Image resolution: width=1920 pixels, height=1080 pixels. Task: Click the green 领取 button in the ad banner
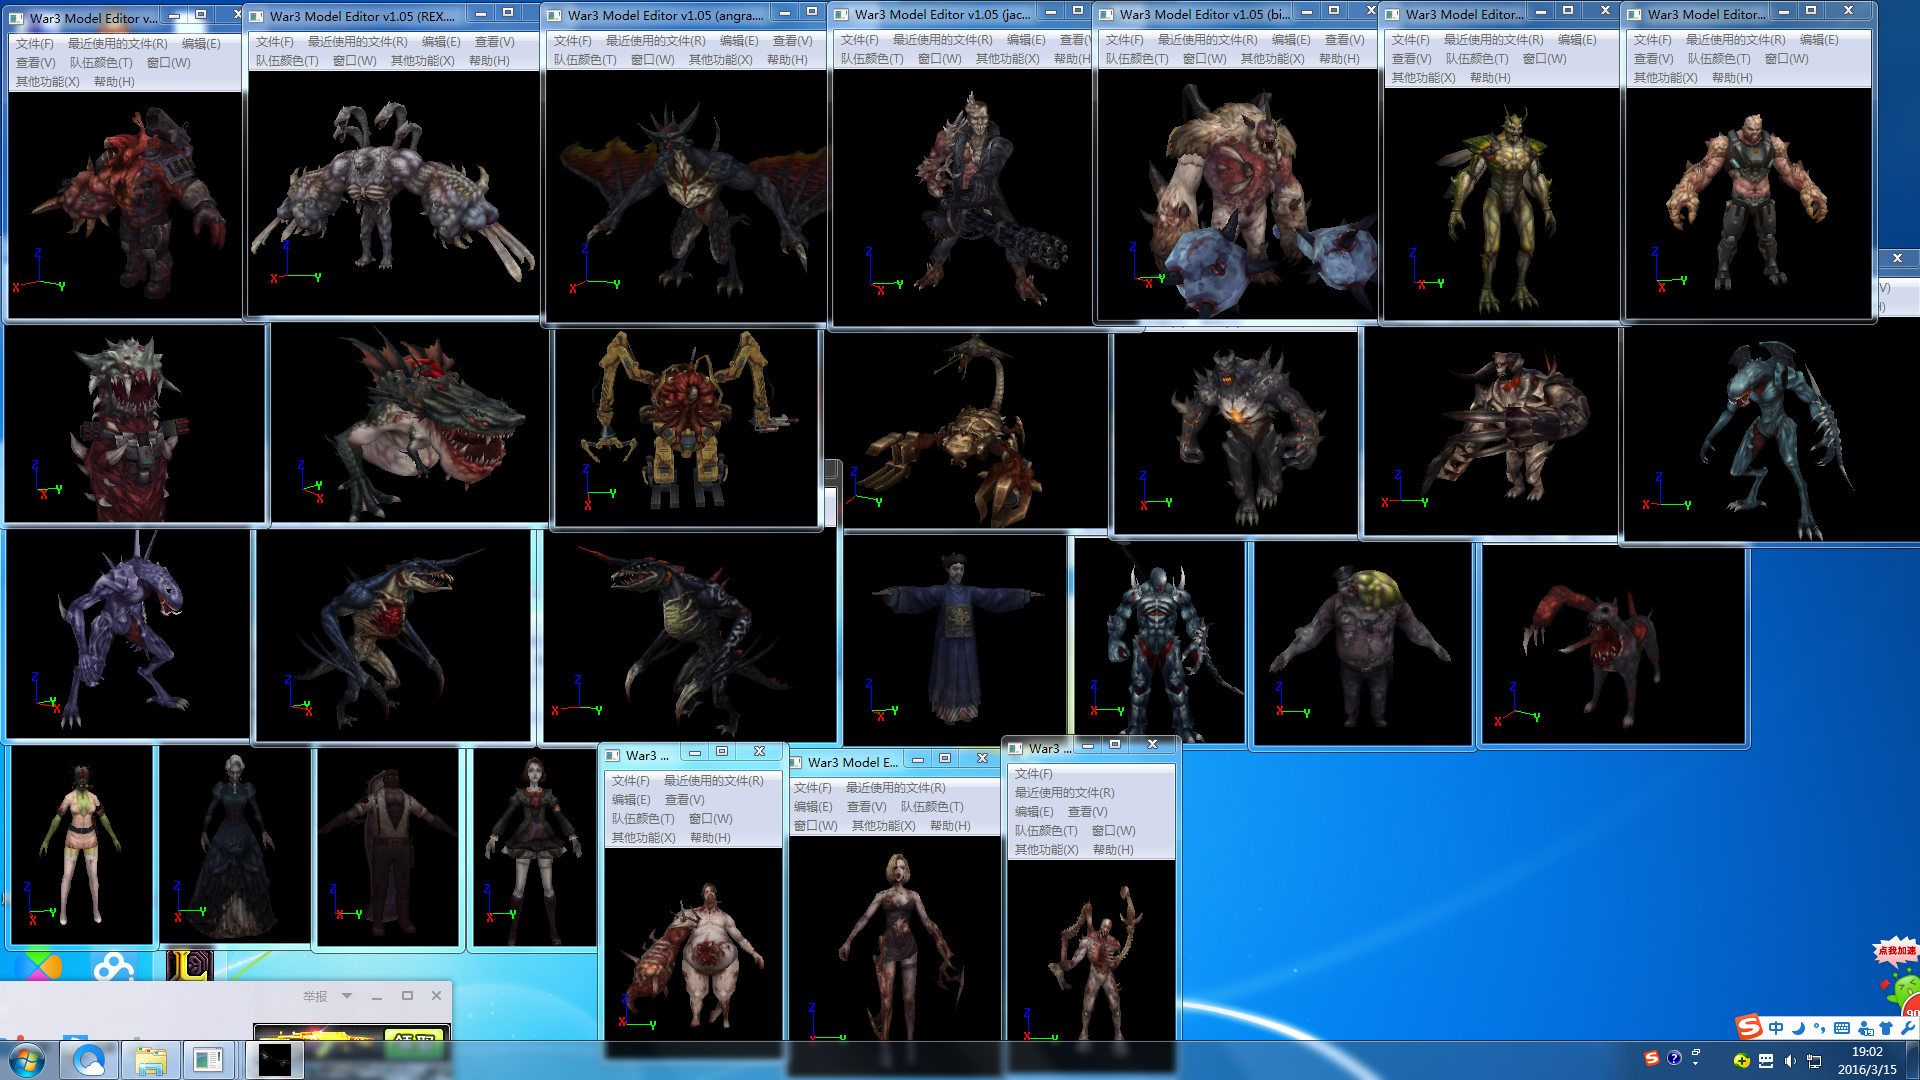point(415,1035)
